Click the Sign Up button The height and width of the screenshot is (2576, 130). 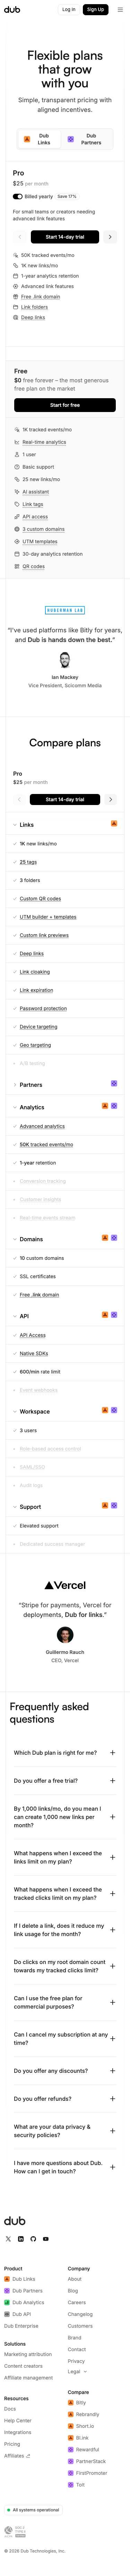95,9
